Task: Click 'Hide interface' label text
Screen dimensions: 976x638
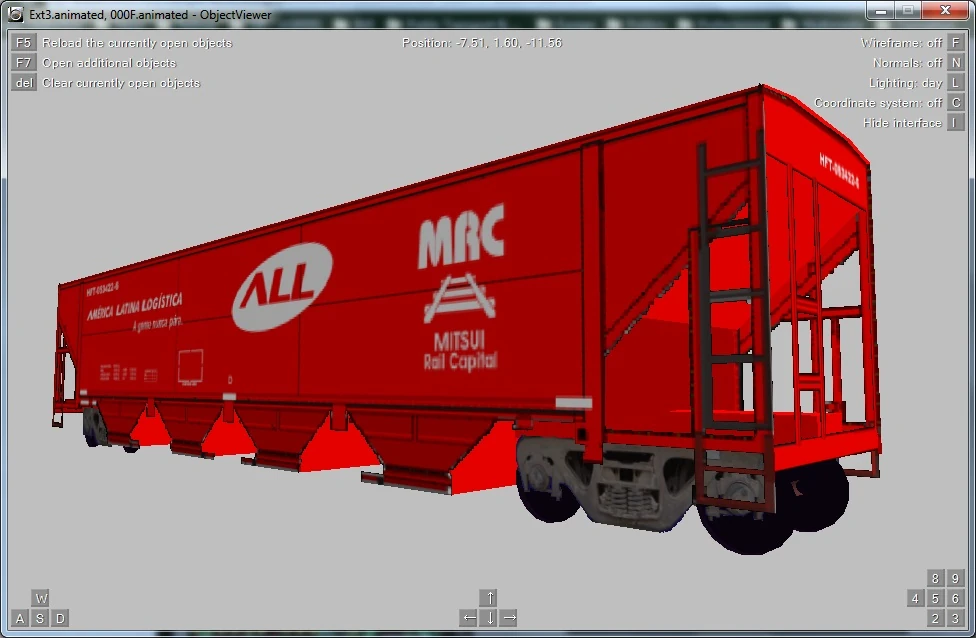Action: point(902,123)
